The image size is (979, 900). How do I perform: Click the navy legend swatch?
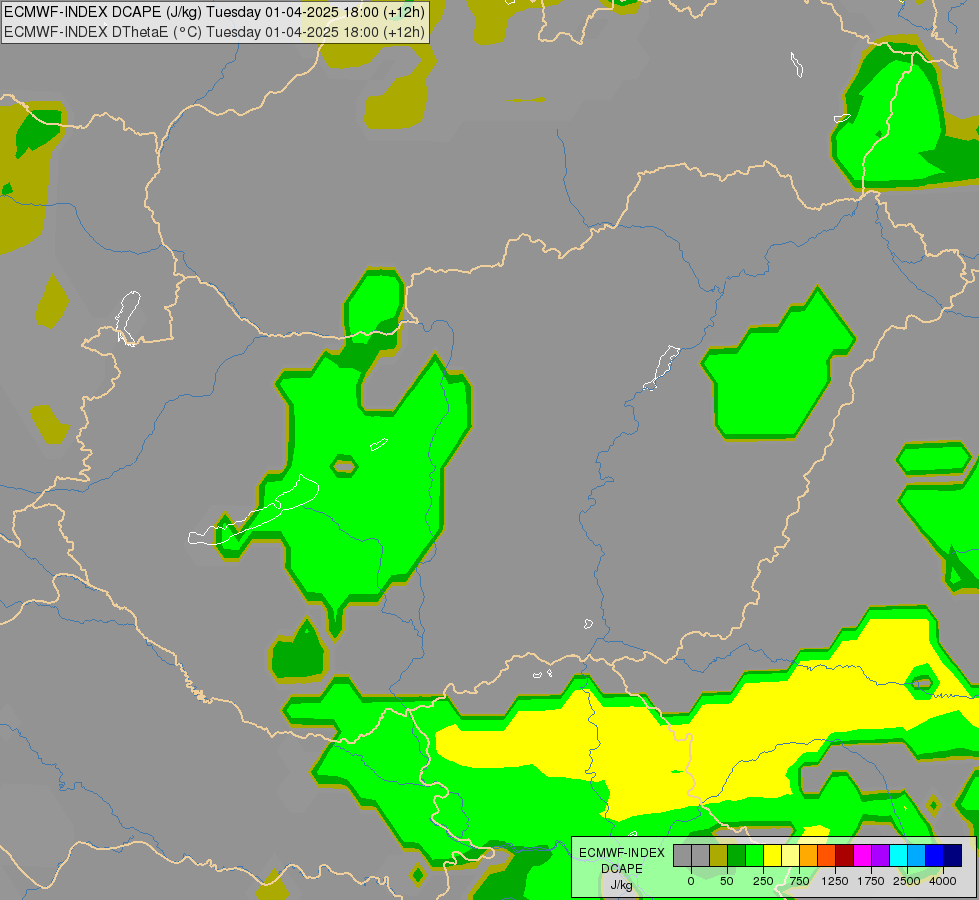(953, 856)
